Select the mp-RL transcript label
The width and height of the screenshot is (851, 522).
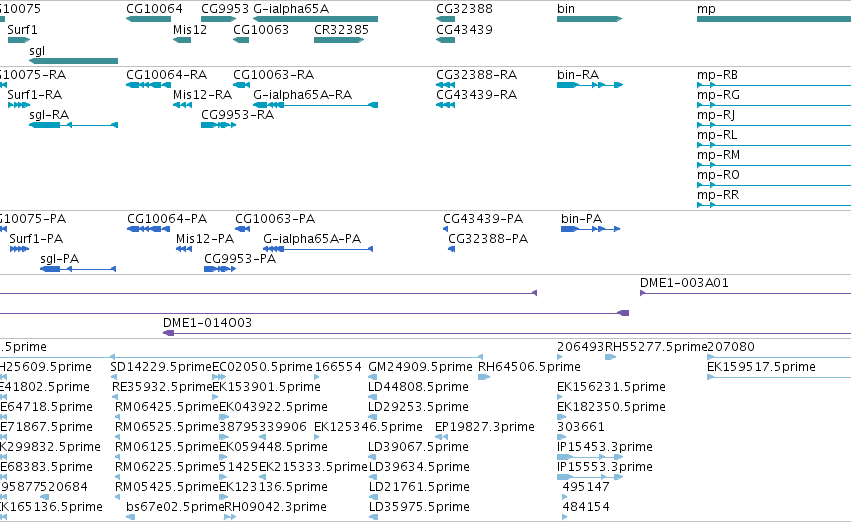[x=717, y=135]
